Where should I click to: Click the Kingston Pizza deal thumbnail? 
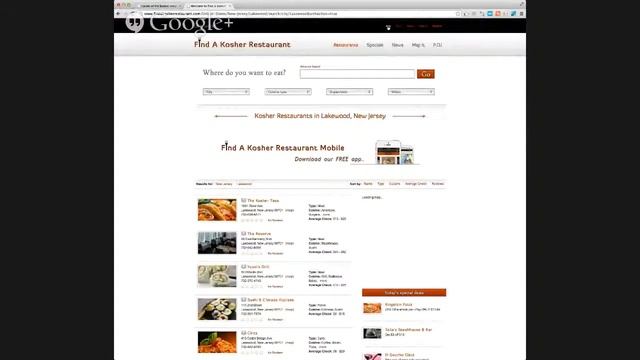click(x=372, y=308)
